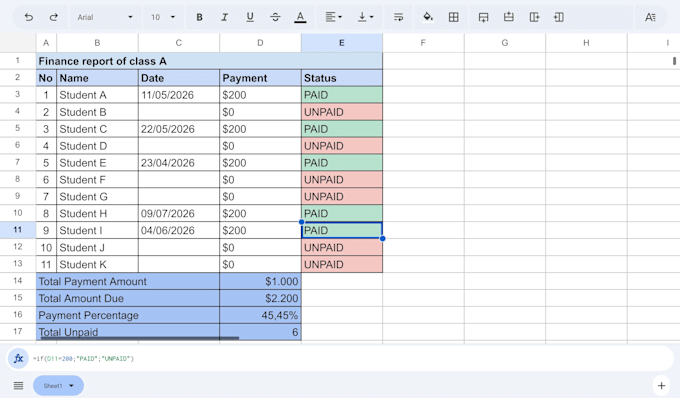This screenshot has width=680, height=398.
Task: Add a new sheet with the plus button
Action: click(661, 385)
